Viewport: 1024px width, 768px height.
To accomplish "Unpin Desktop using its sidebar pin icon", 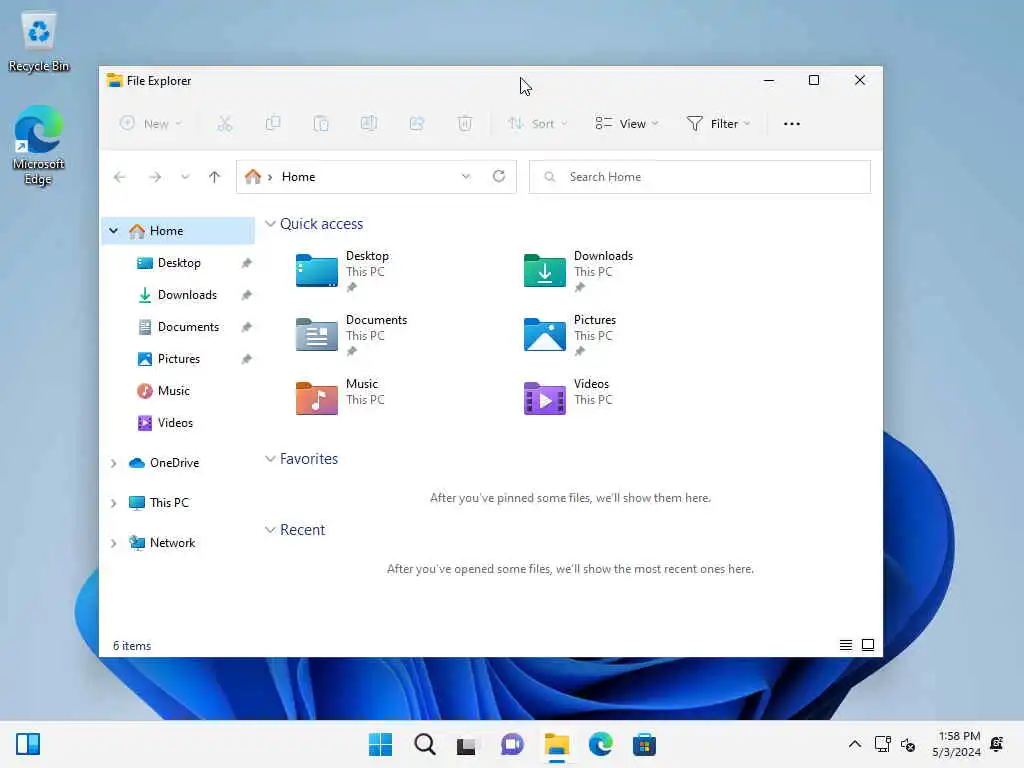I will tap(246, 263).
